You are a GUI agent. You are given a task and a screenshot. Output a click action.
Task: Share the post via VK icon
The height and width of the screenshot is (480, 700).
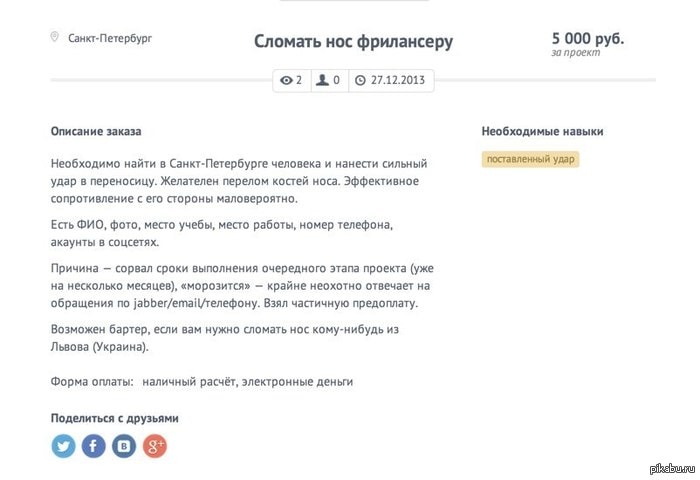(124, 446)
